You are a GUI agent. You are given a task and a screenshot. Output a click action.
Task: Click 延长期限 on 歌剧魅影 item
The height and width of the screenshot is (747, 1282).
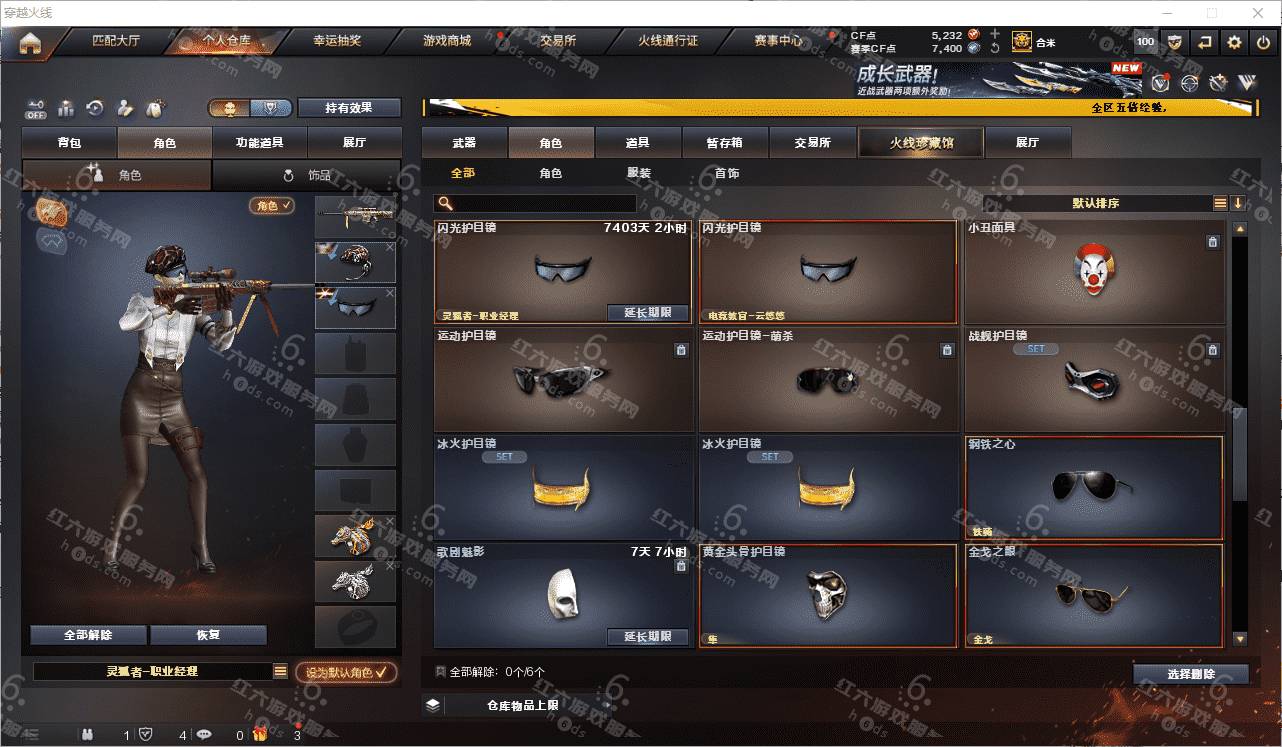tap(648, 637)
